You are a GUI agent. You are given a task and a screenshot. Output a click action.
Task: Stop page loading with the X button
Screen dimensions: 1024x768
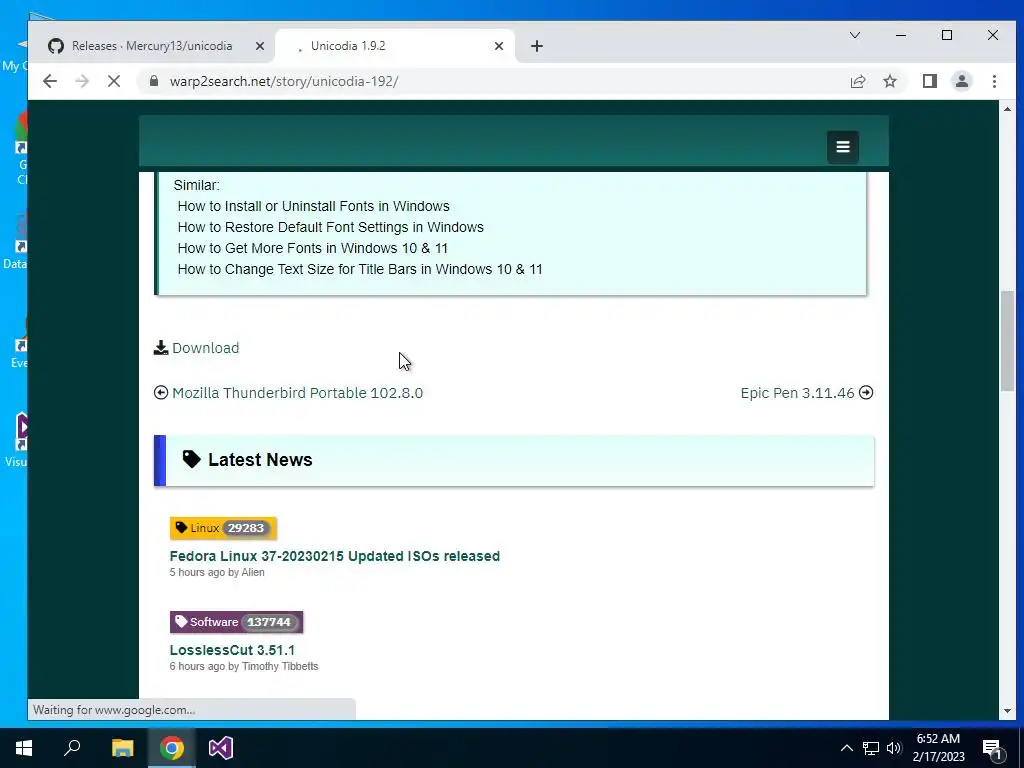(114, 81)
